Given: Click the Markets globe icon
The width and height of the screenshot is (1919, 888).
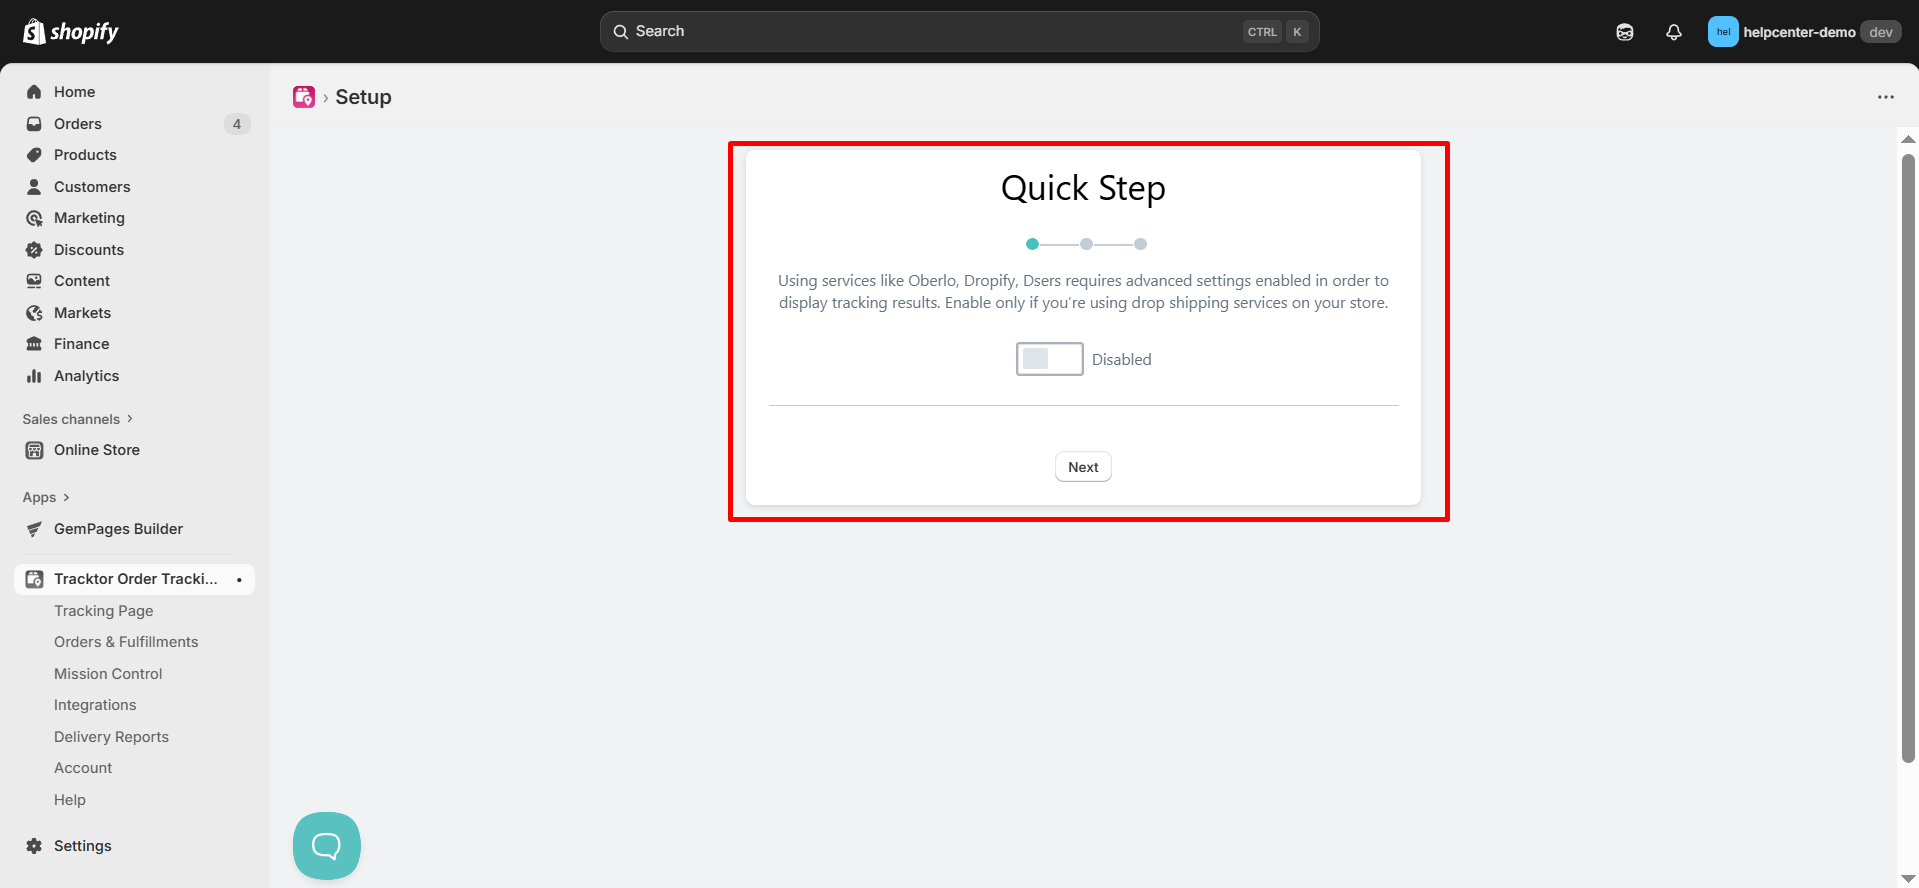Looking at the screenshot, I should (x=34, y=313).
